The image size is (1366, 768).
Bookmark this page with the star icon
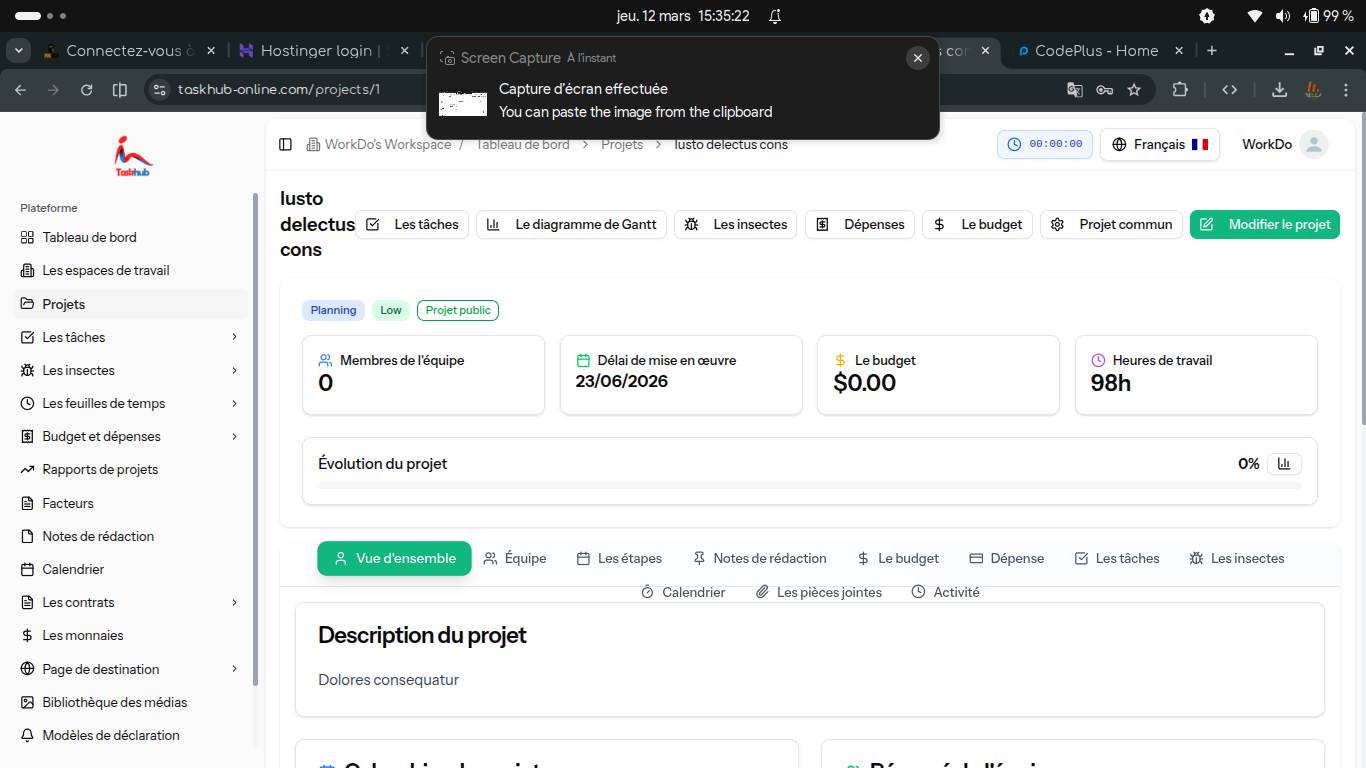pyautogui.click(x=1134, y=90)
